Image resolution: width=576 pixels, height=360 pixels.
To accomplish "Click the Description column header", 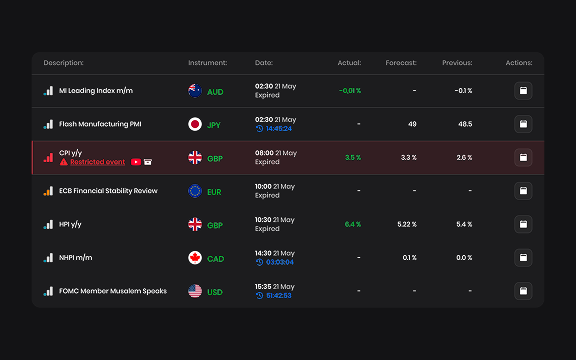I will (x=64, y=63).
